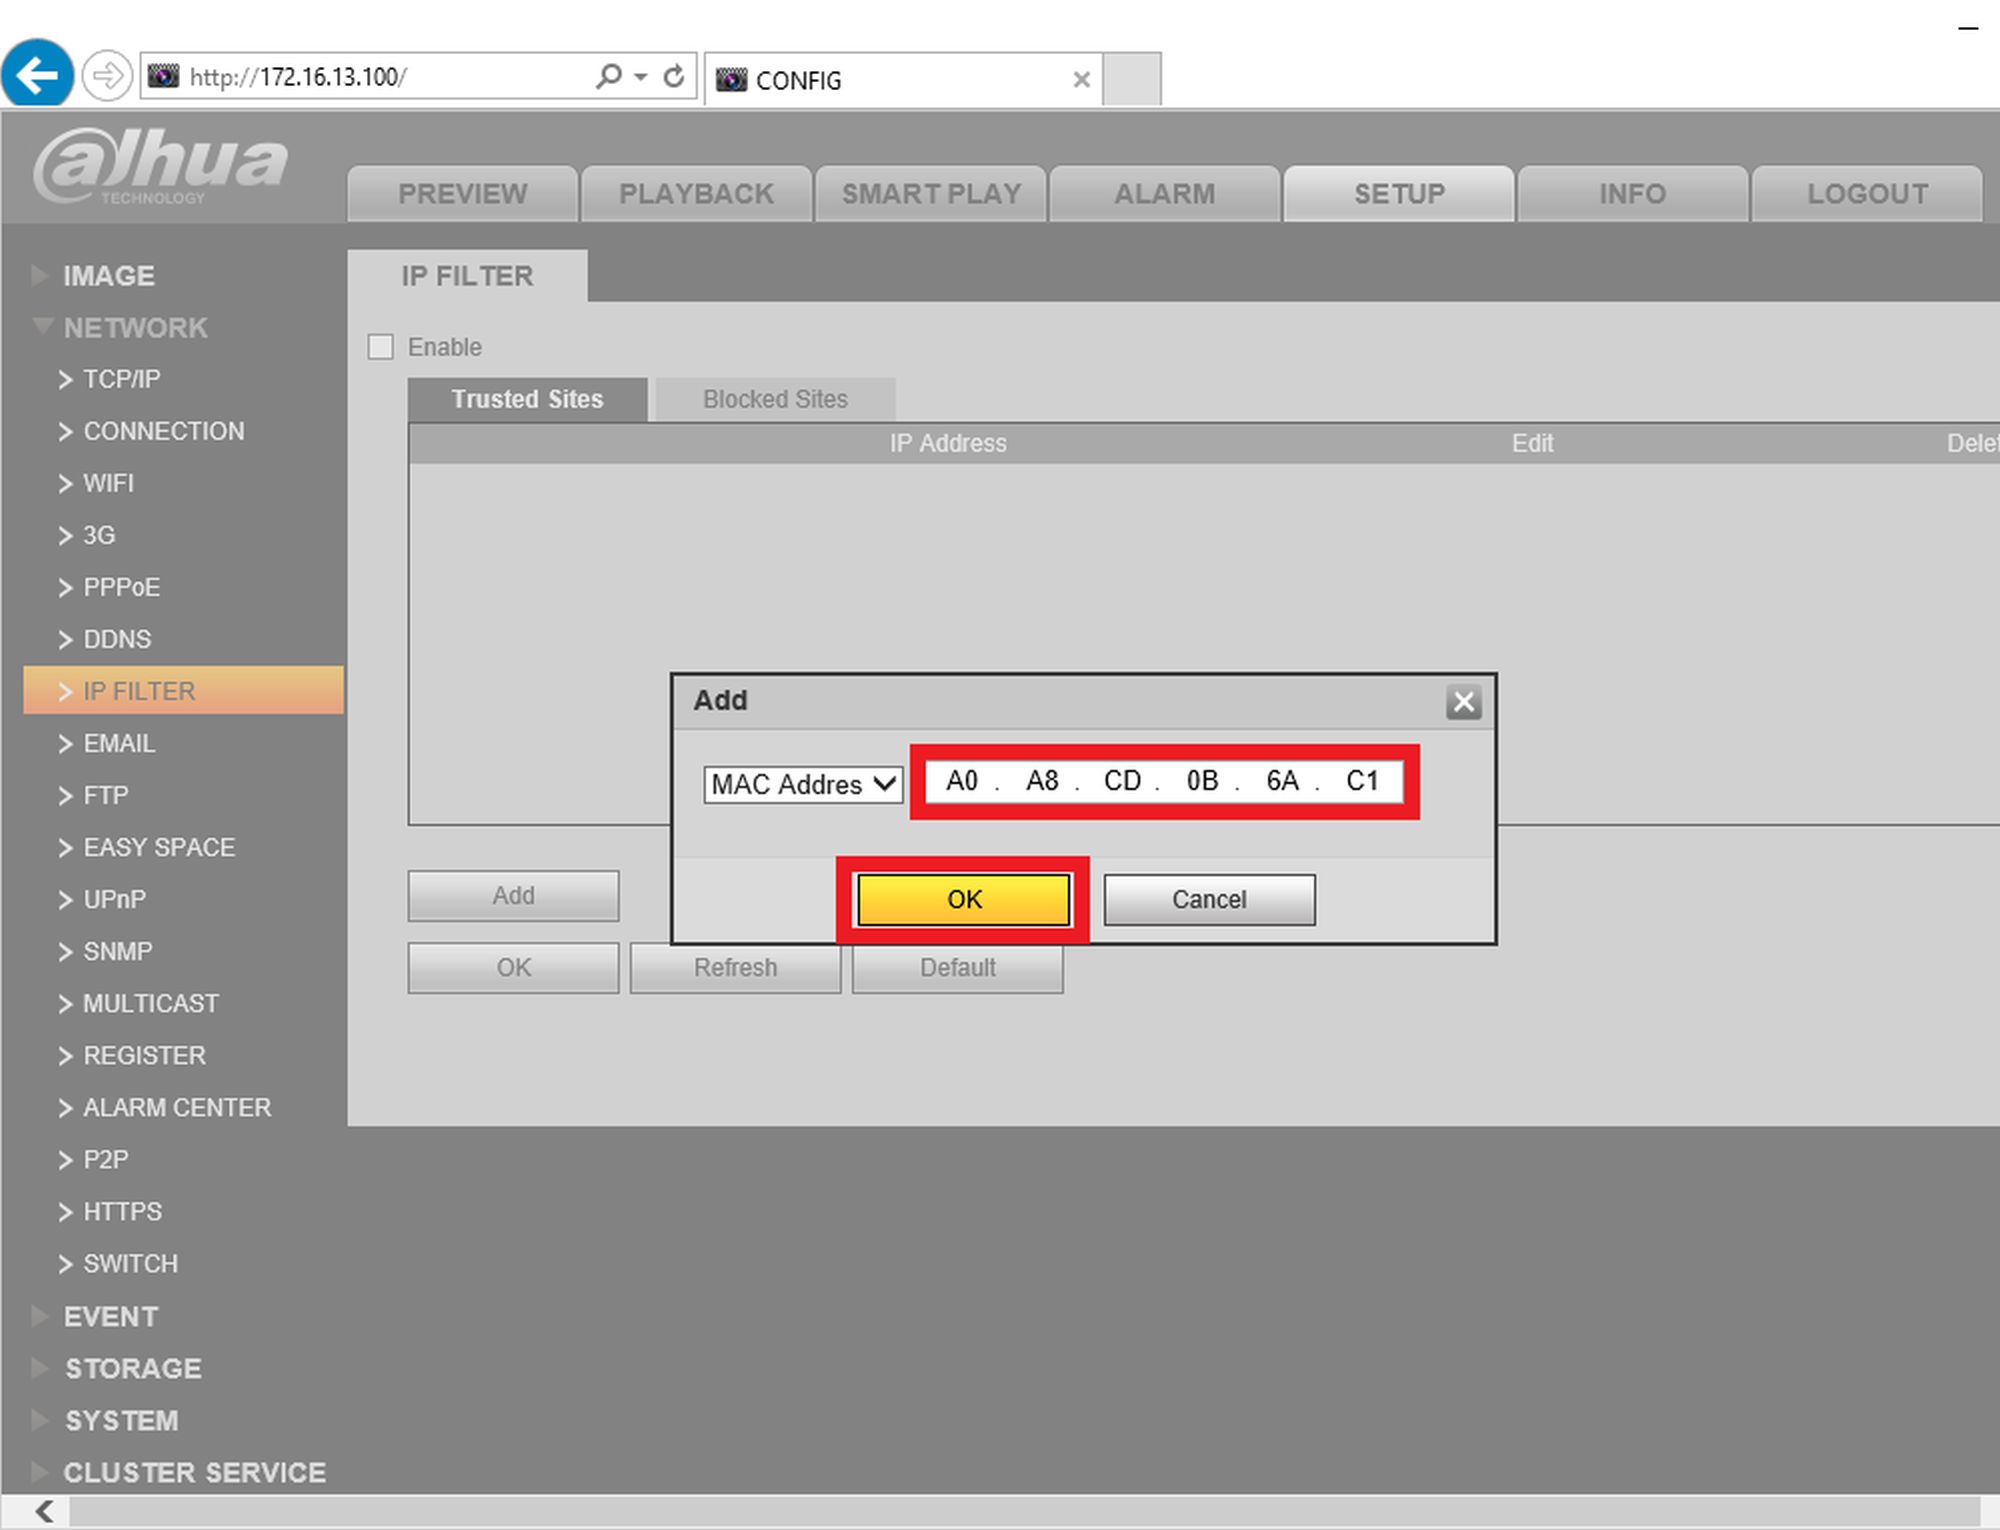Click Cancel in the Add dialog

point(1209,899)
